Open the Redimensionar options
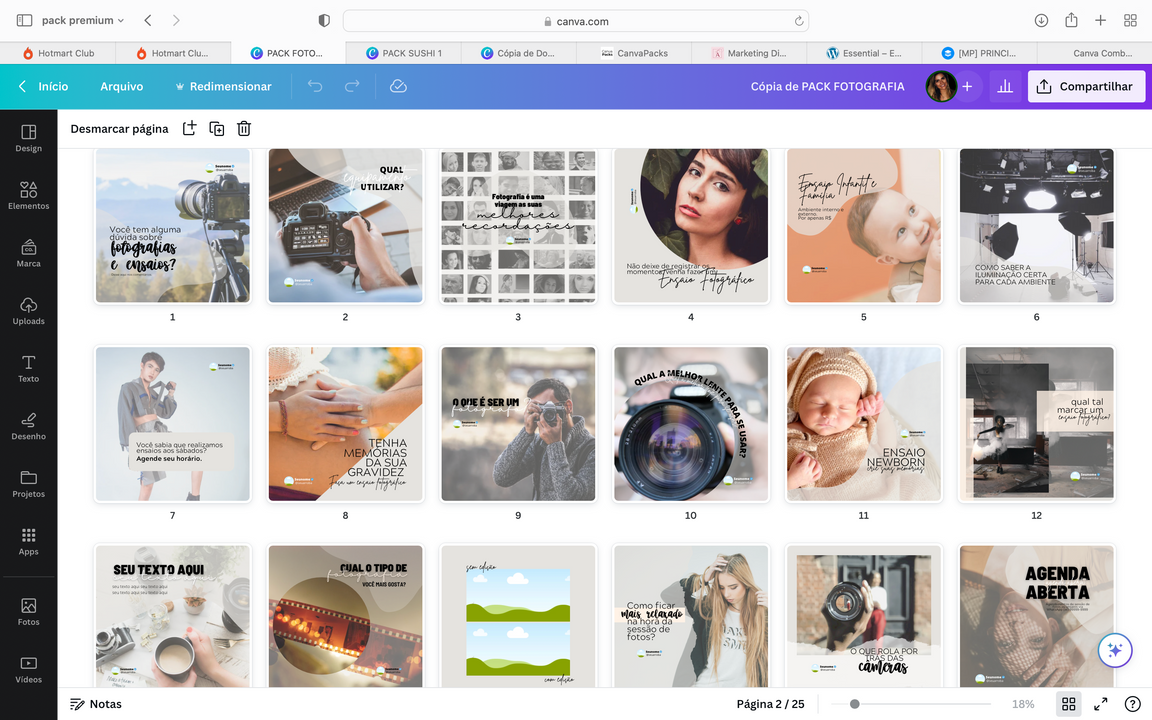The width and height of the screenshot is (1152, 720). pos(222,87)
